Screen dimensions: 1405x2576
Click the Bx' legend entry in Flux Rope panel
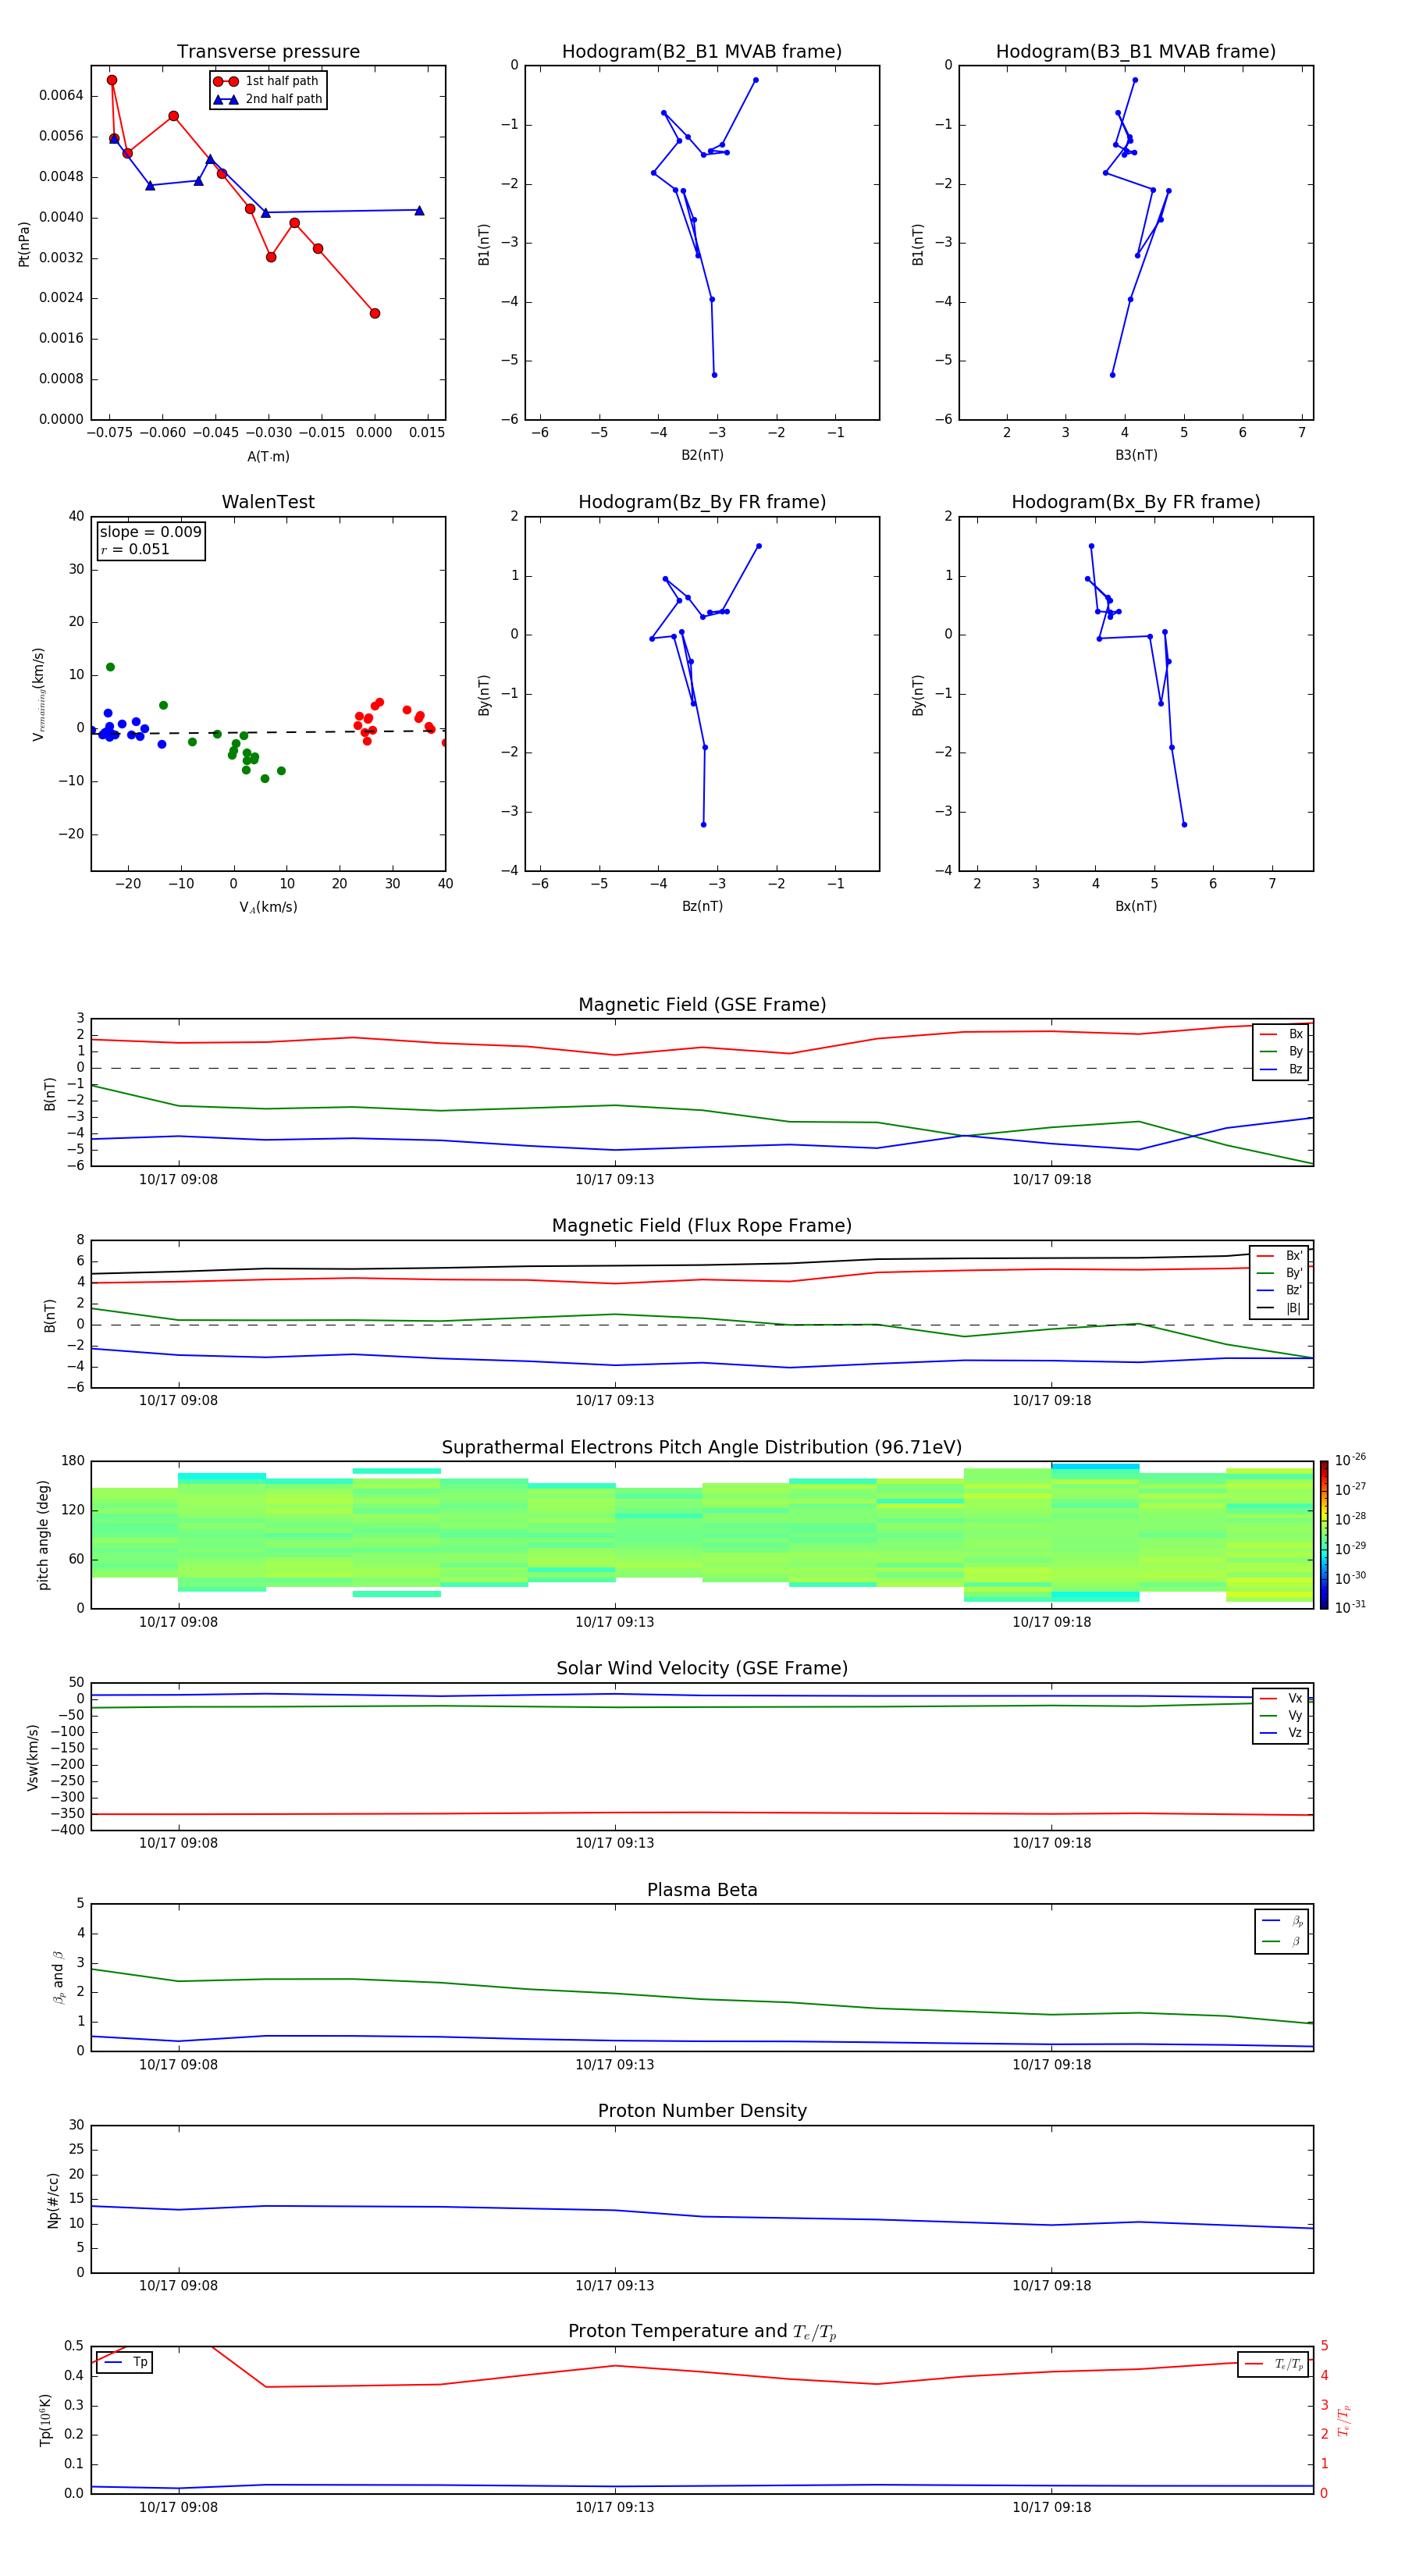[1280, 1256]
